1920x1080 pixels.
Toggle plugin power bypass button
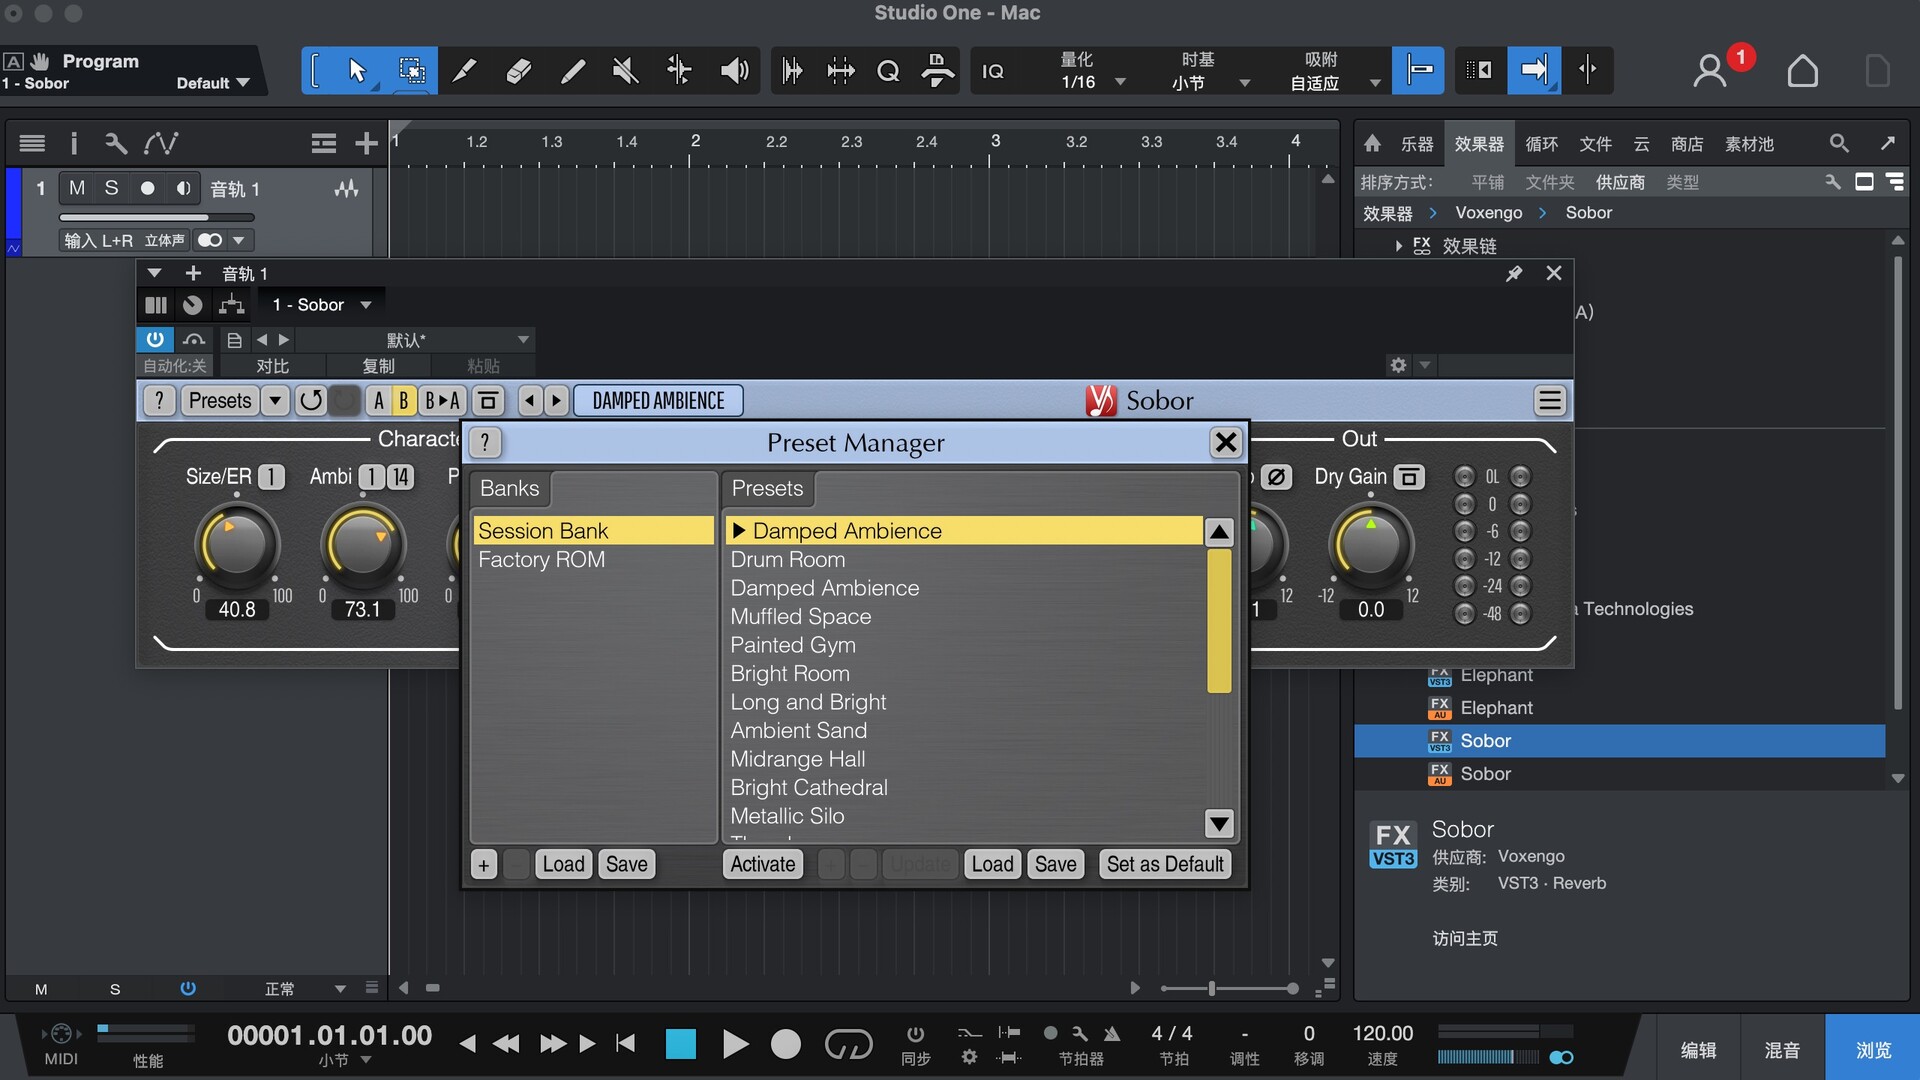(155, 340)
